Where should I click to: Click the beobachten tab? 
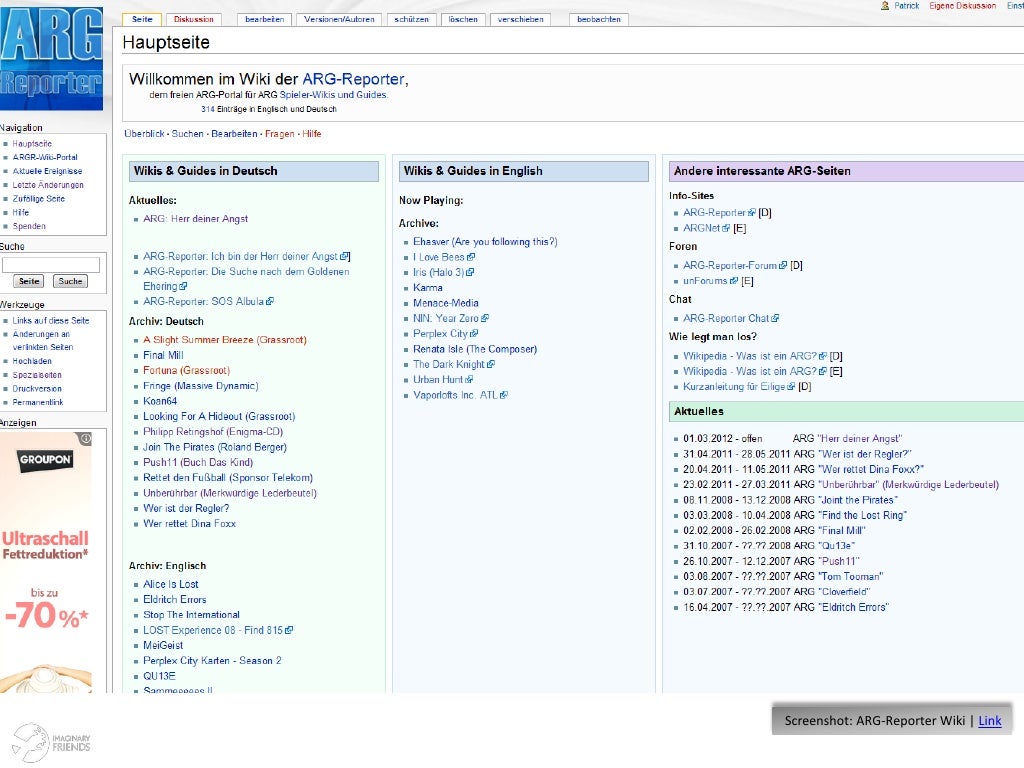point(599,20)
